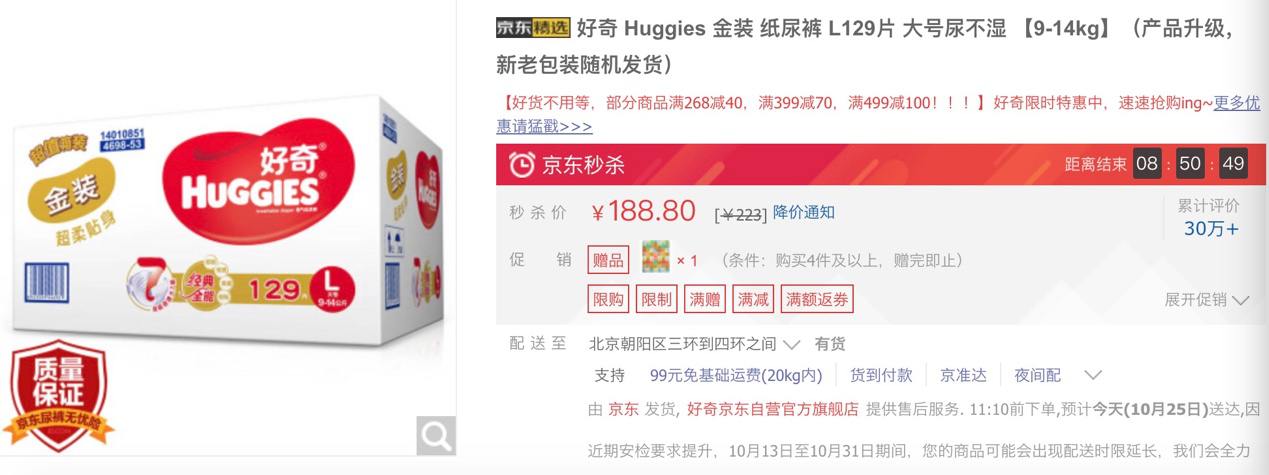Select the 限购 promotion tag
This screenshot has width=1269, height=475.
pos(608,299)
